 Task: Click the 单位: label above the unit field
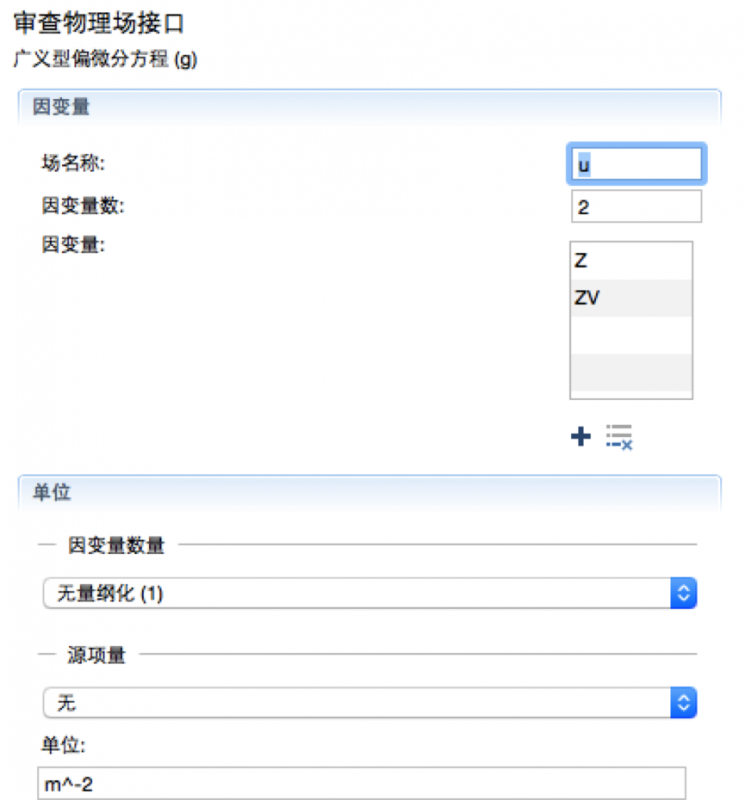(x=65, y=745)
